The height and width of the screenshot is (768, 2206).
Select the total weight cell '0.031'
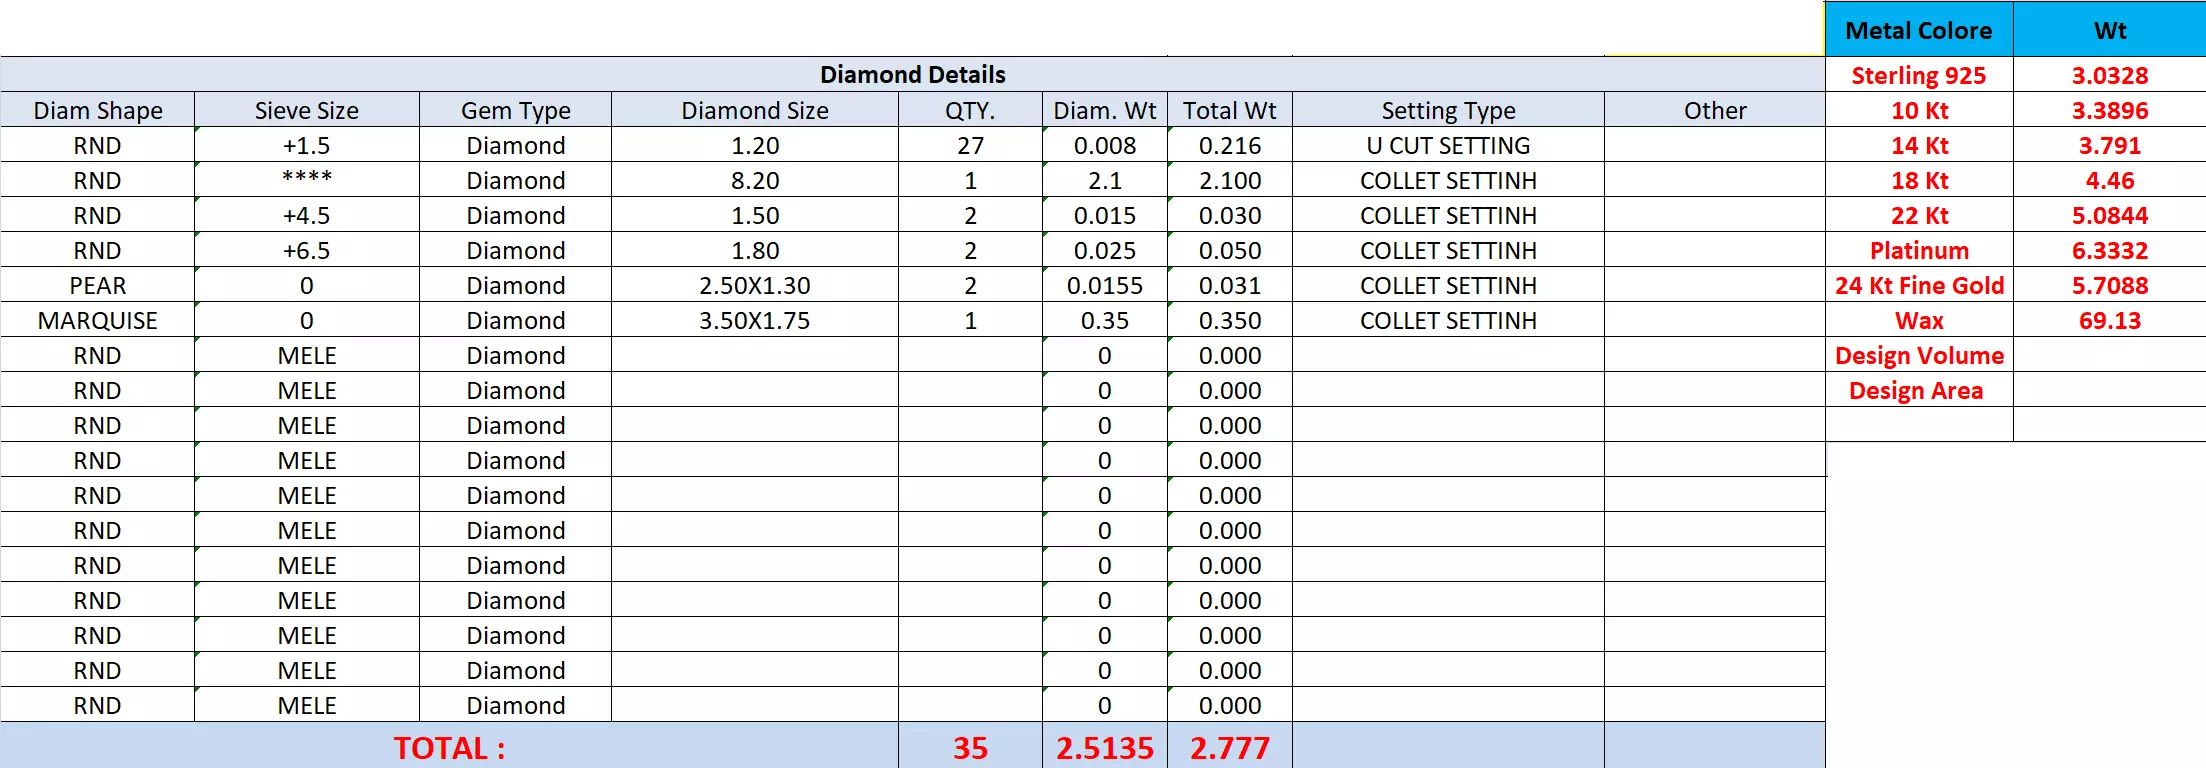(x=1230, y=285)
